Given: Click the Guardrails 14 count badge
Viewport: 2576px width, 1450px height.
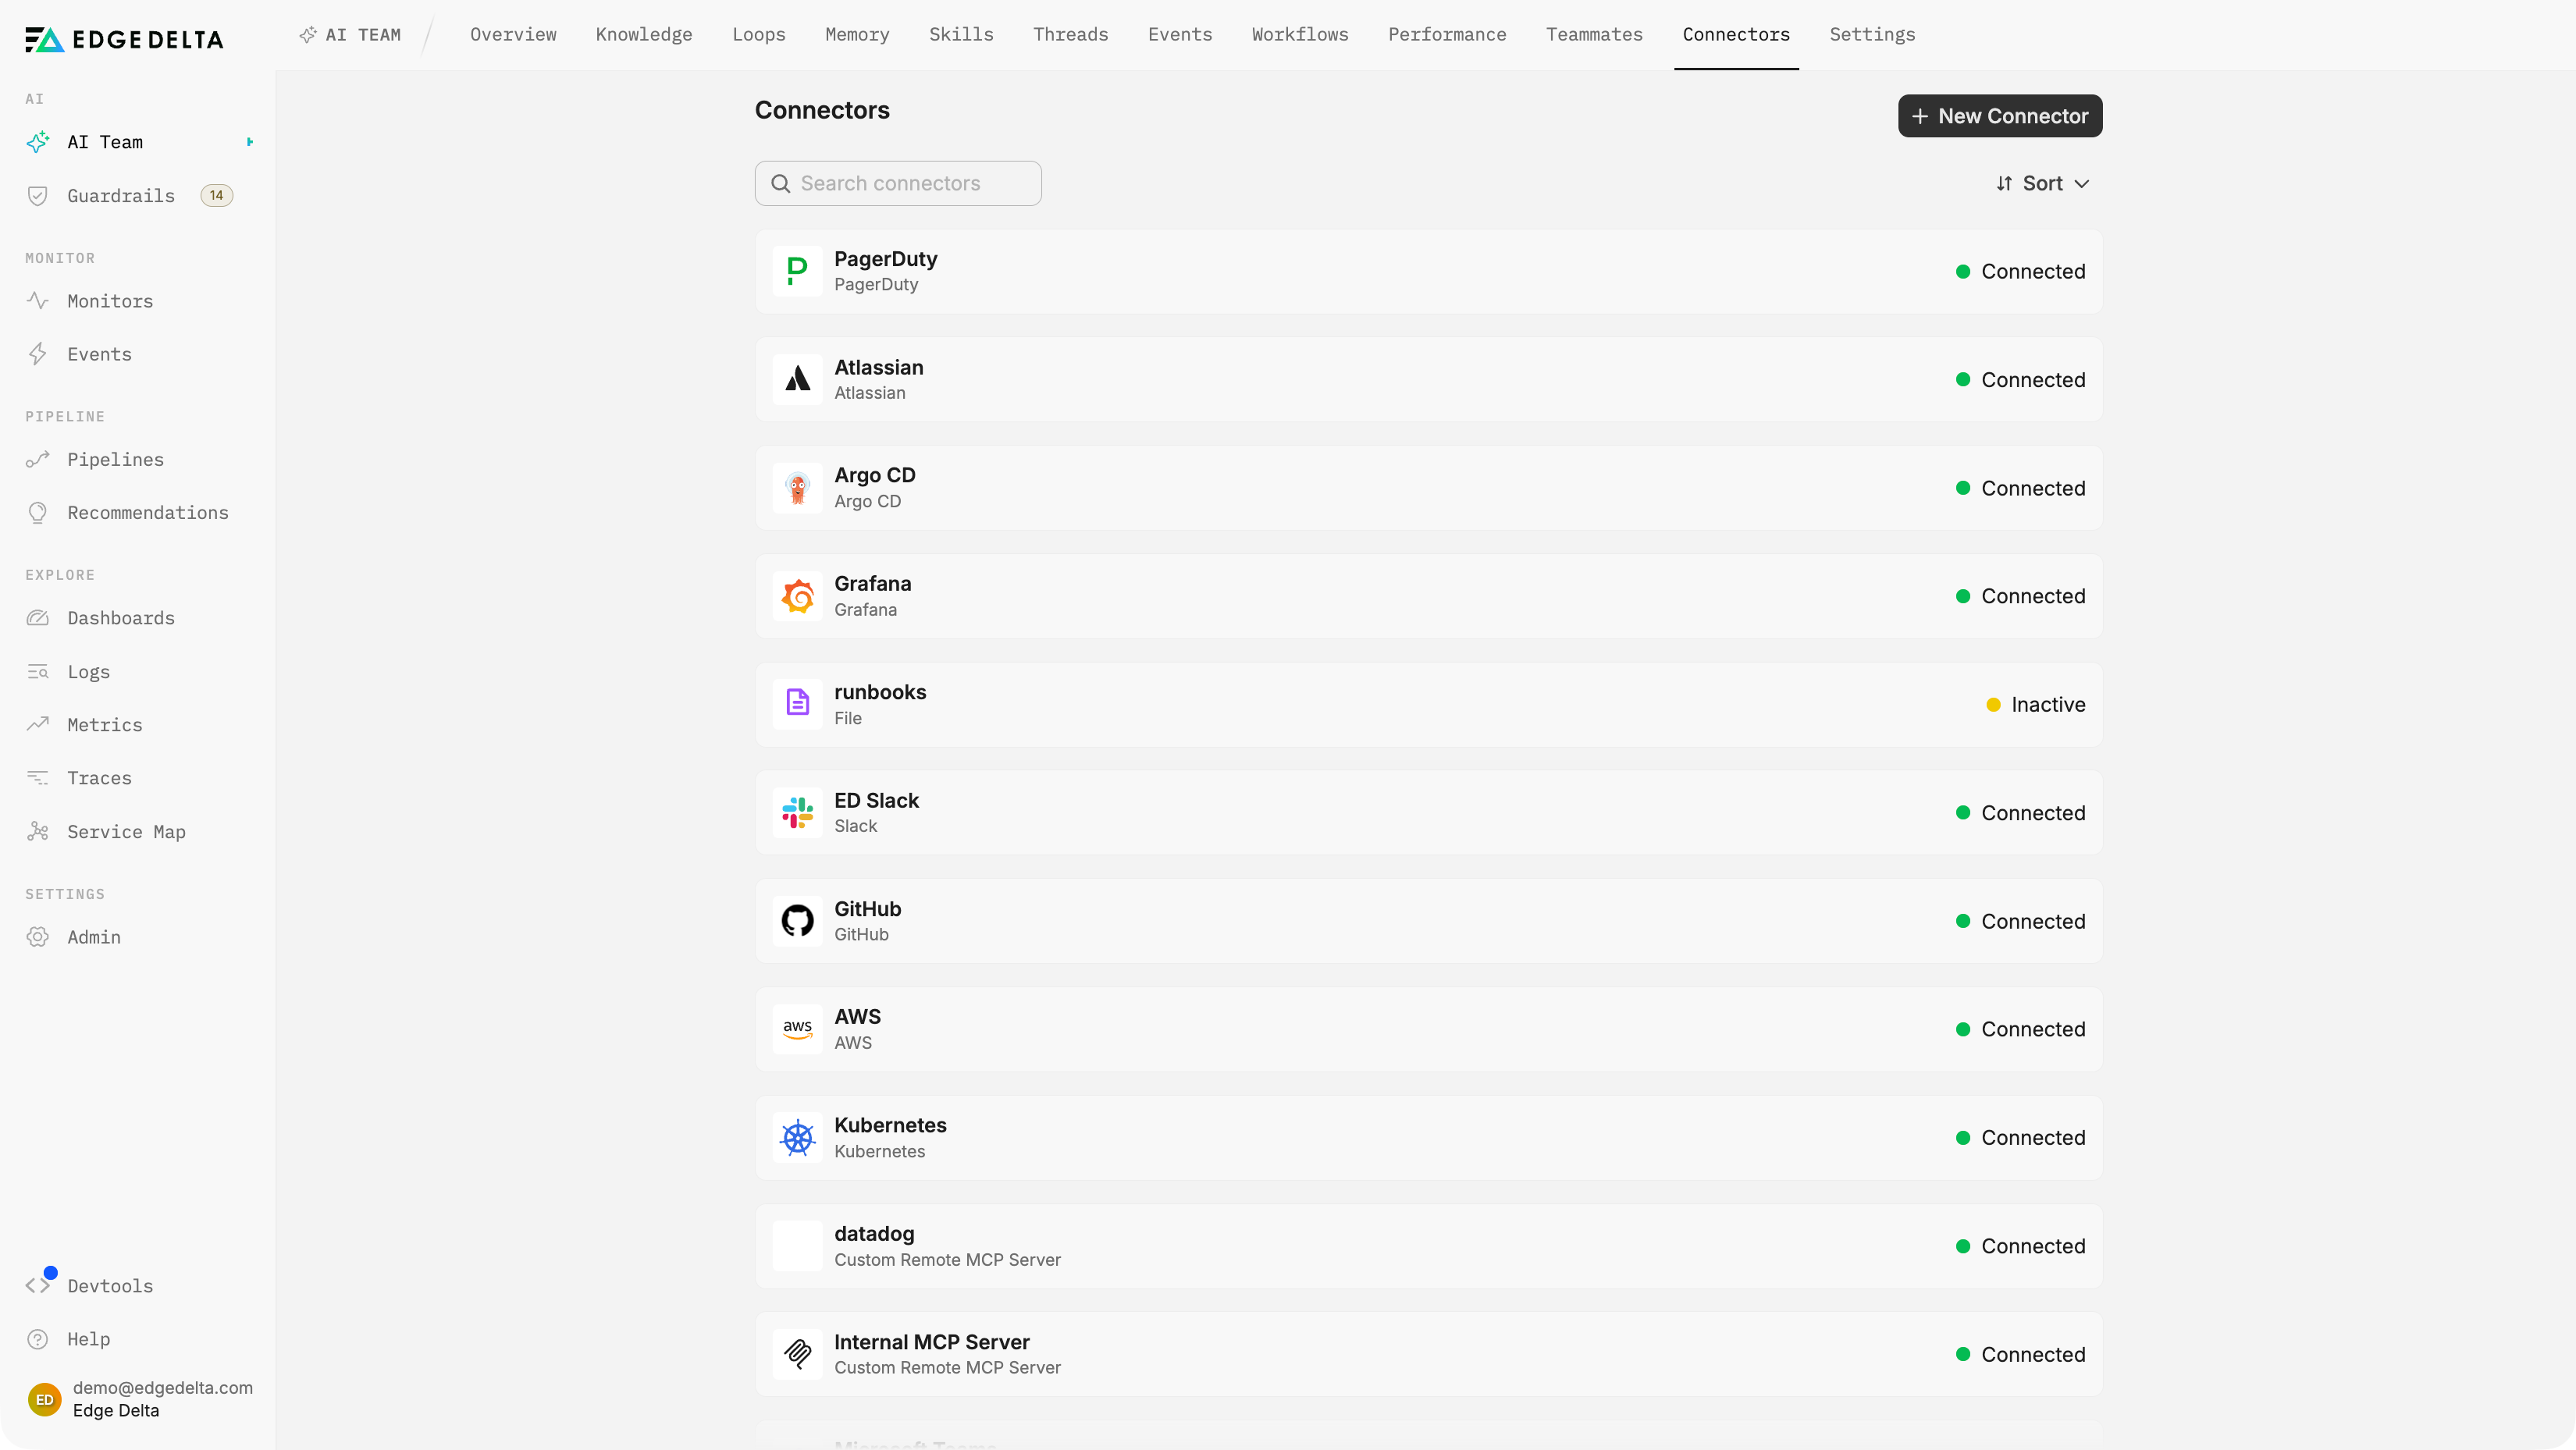Looking at the screenshot, I should point(217,196).
